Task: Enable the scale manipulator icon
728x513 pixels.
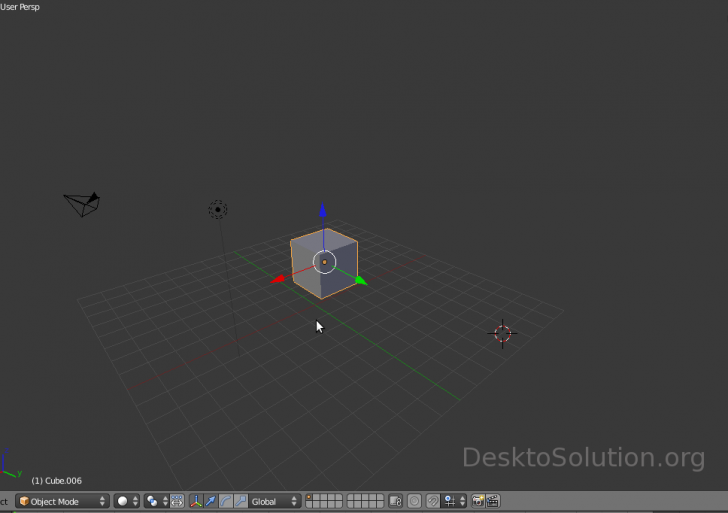Action: [x=240, y=501]
